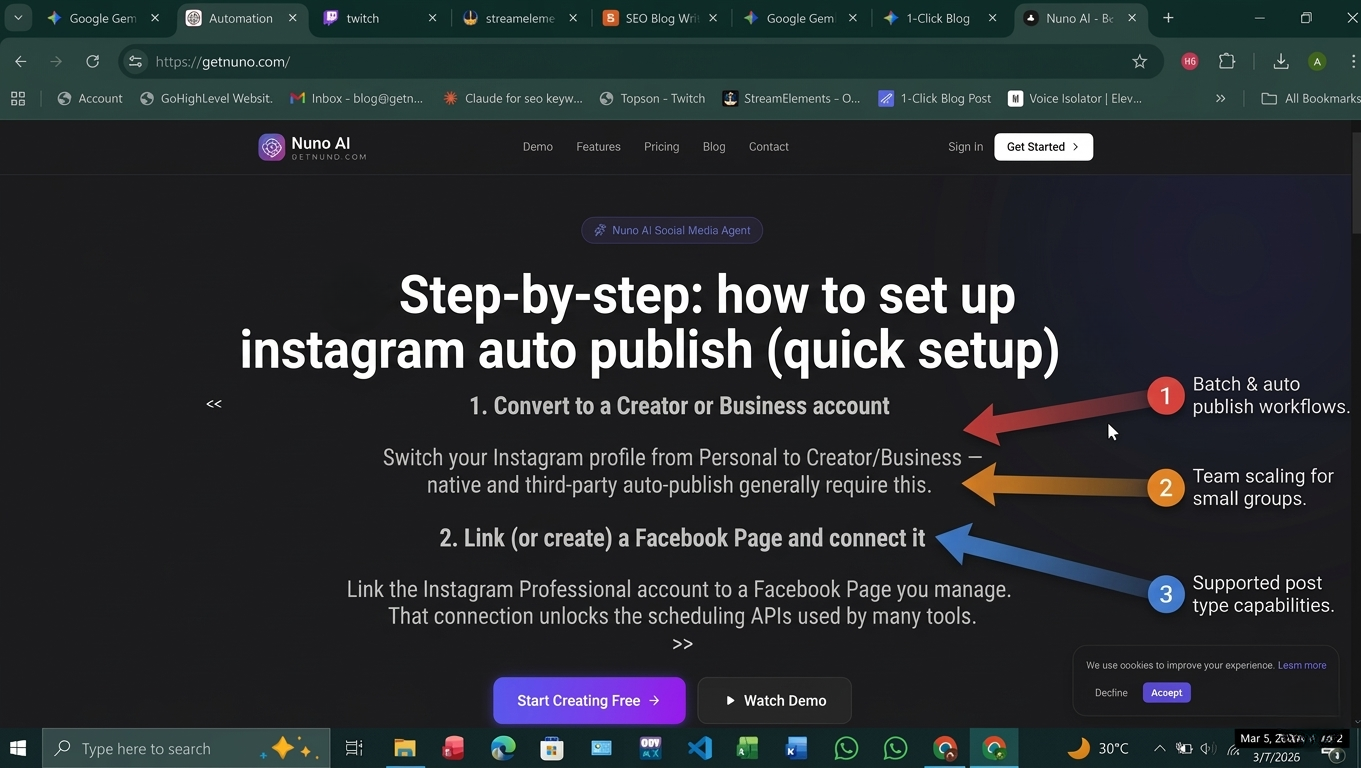The height and width of the screenshot is (768, 1361).
Task: Bookmark this page with the star icon
Action: 1139,62
